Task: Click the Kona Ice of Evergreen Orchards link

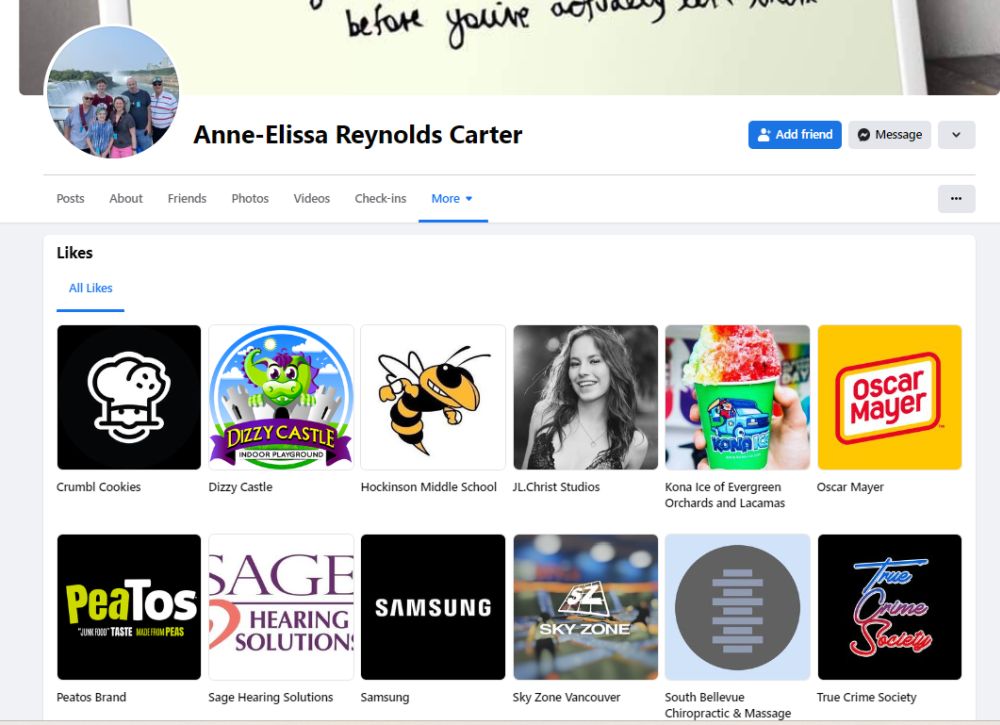Action: [725, 495]
